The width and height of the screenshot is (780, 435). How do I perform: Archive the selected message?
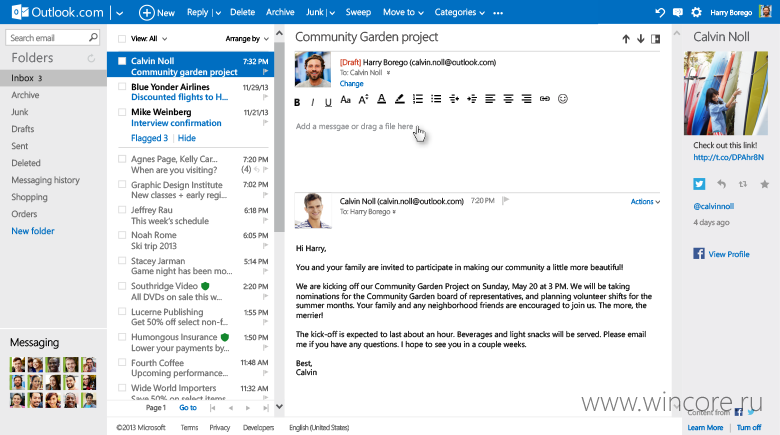[280, 12]
